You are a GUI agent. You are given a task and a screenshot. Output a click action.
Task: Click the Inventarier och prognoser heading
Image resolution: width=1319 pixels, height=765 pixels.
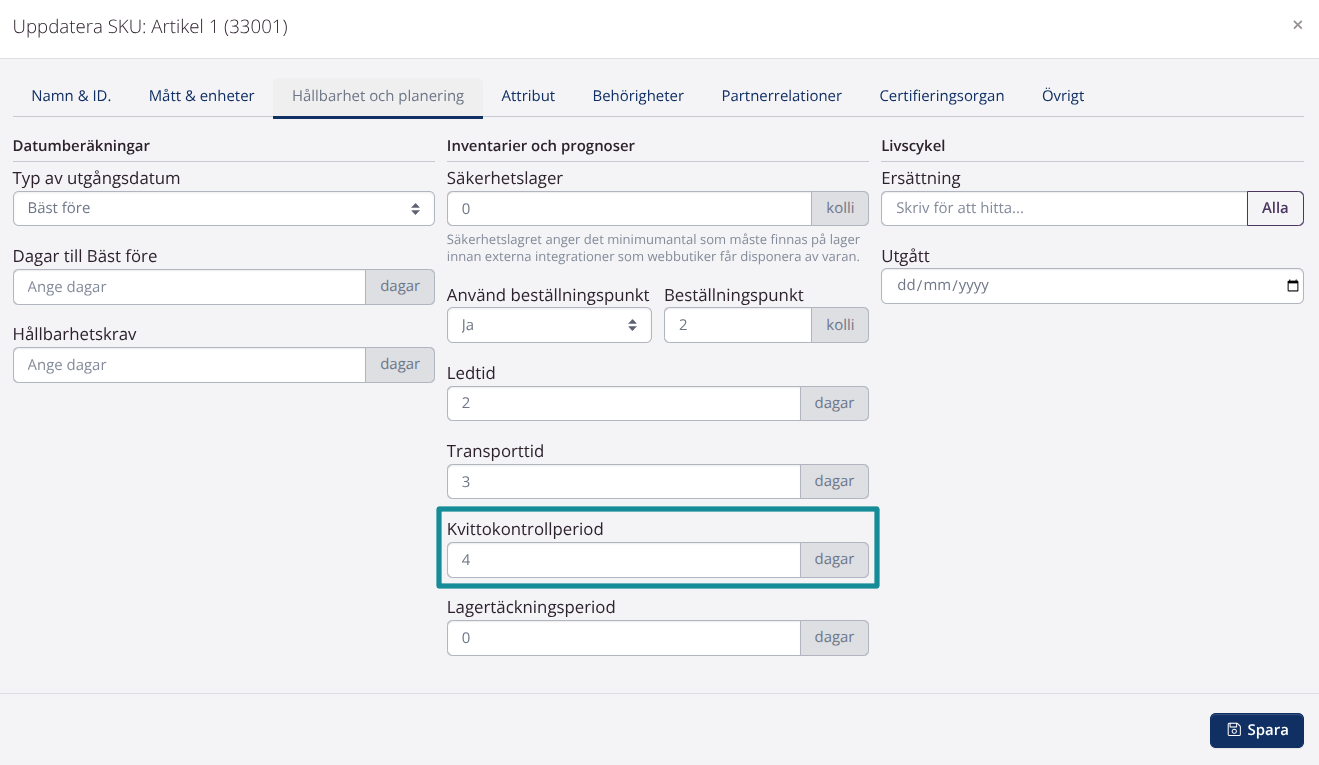pyautogui.click(x=541, y=146)
